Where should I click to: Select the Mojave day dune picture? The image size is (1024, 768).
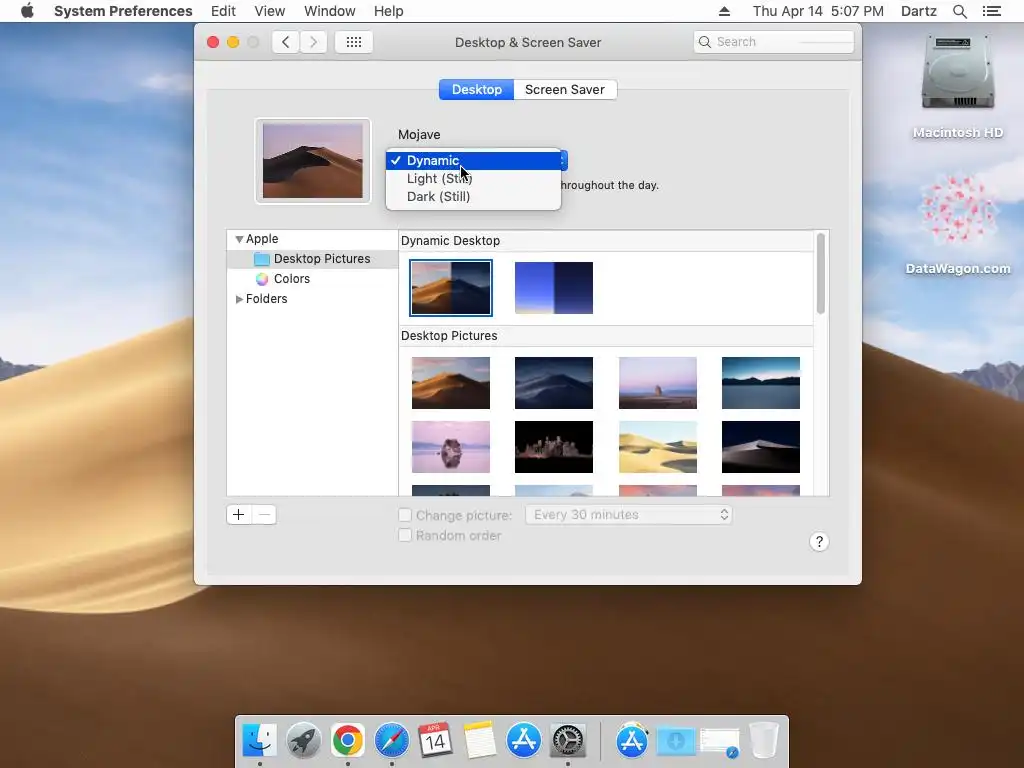451,383
